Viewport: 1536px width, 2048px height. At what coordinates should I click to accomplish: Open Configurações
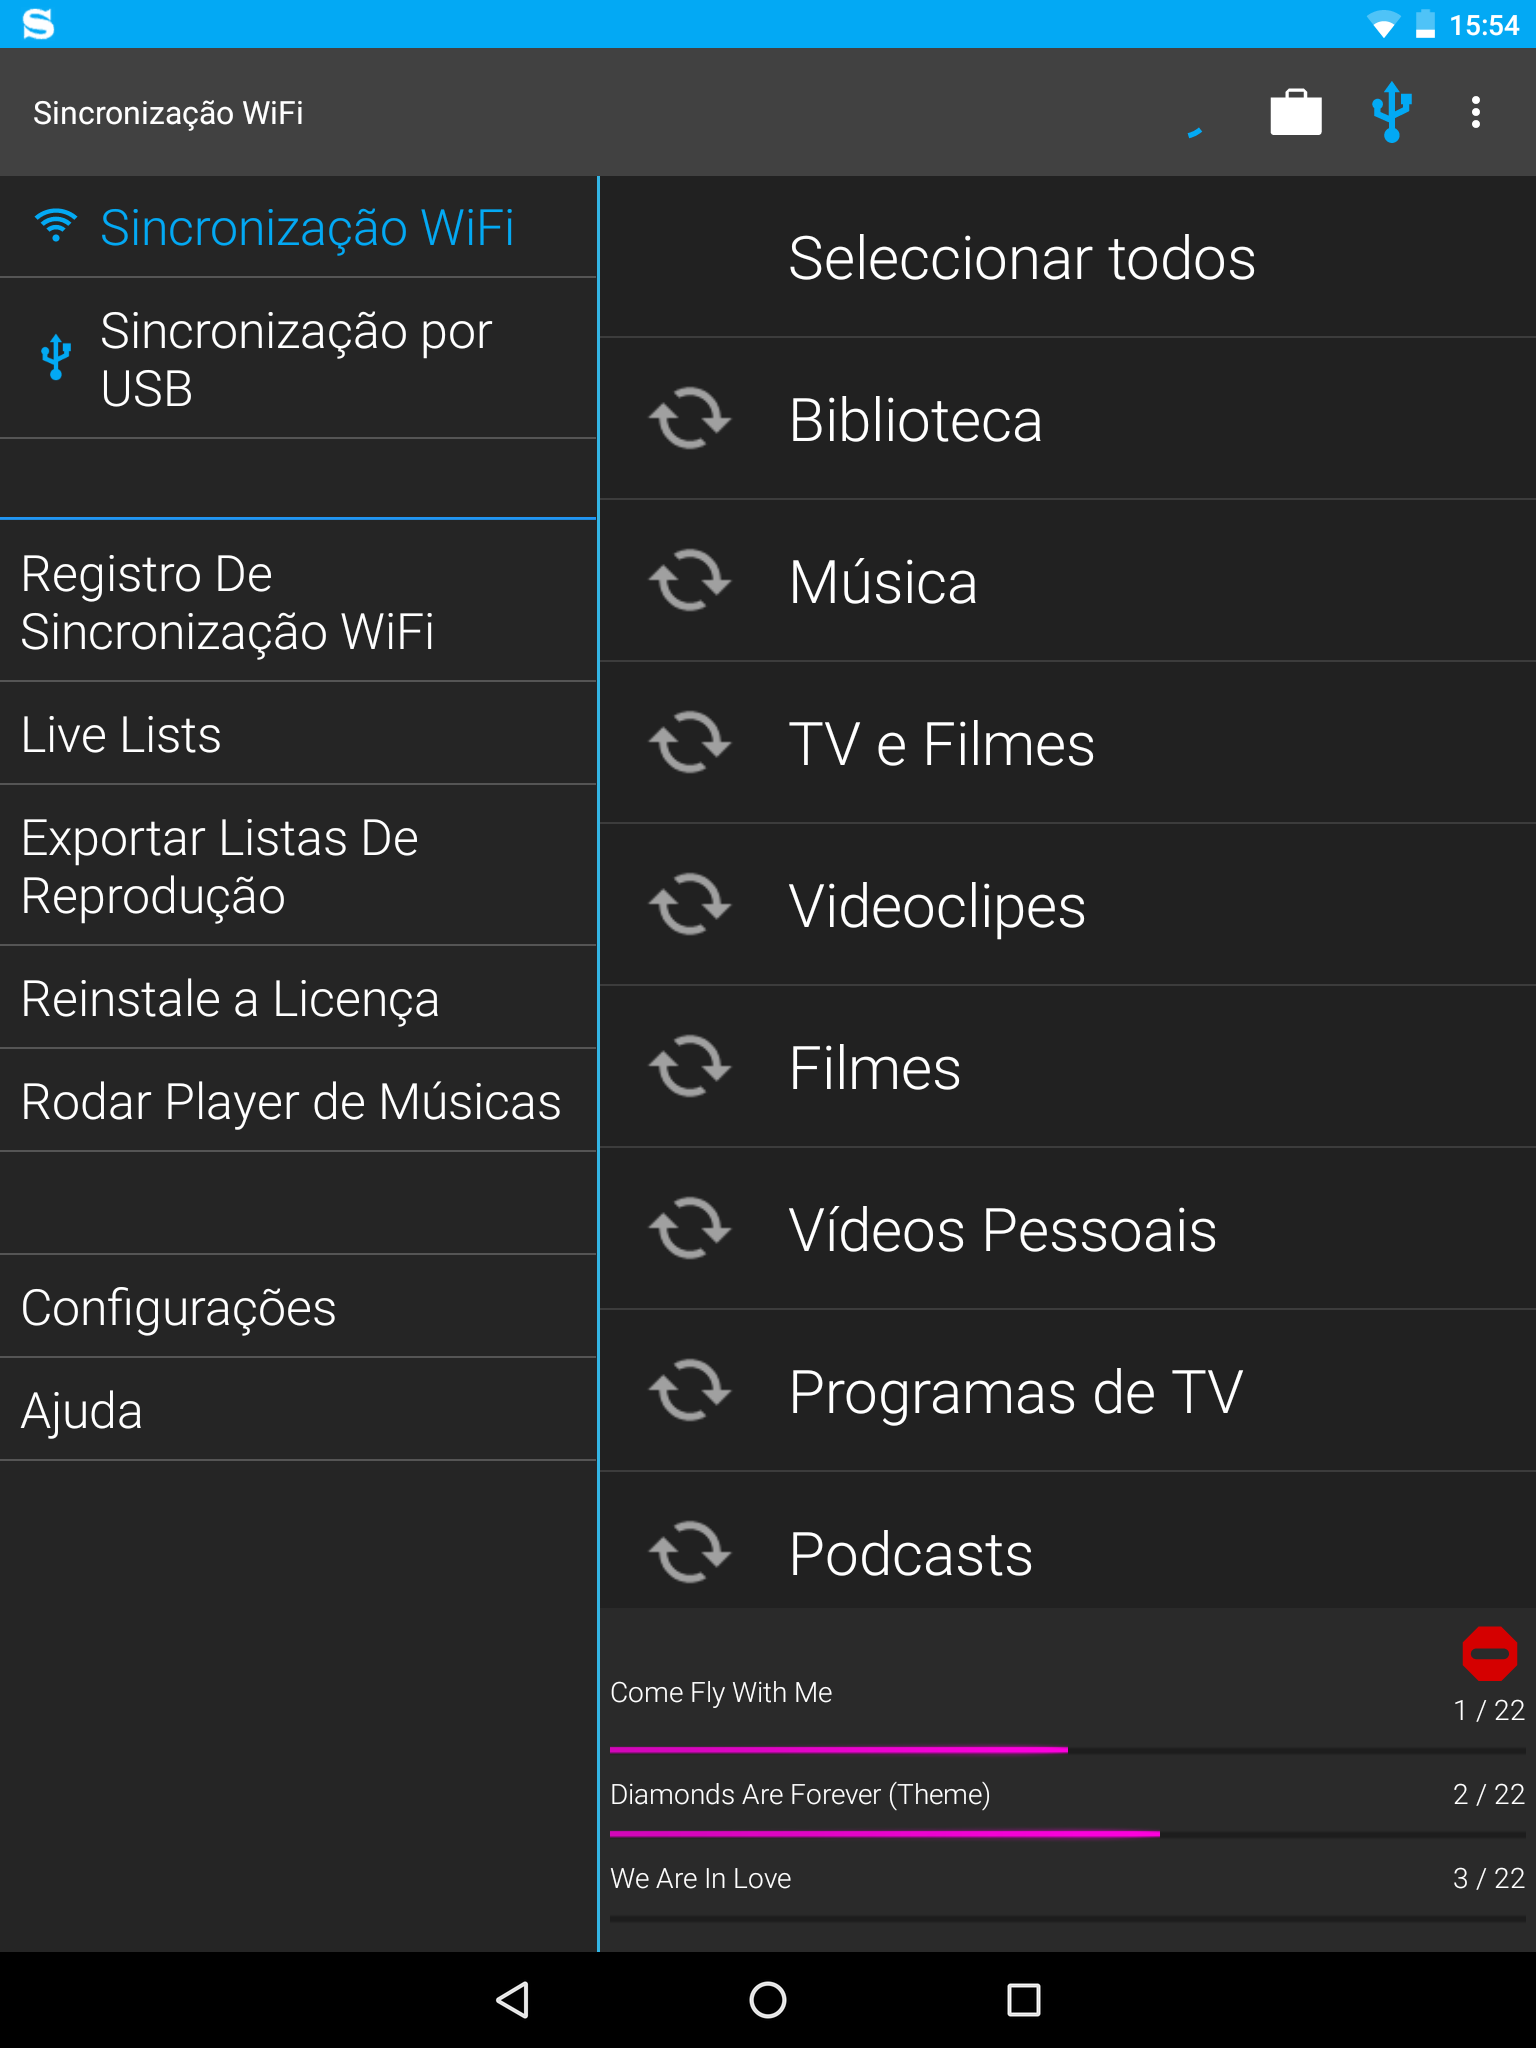click(x=298, y=1307)
